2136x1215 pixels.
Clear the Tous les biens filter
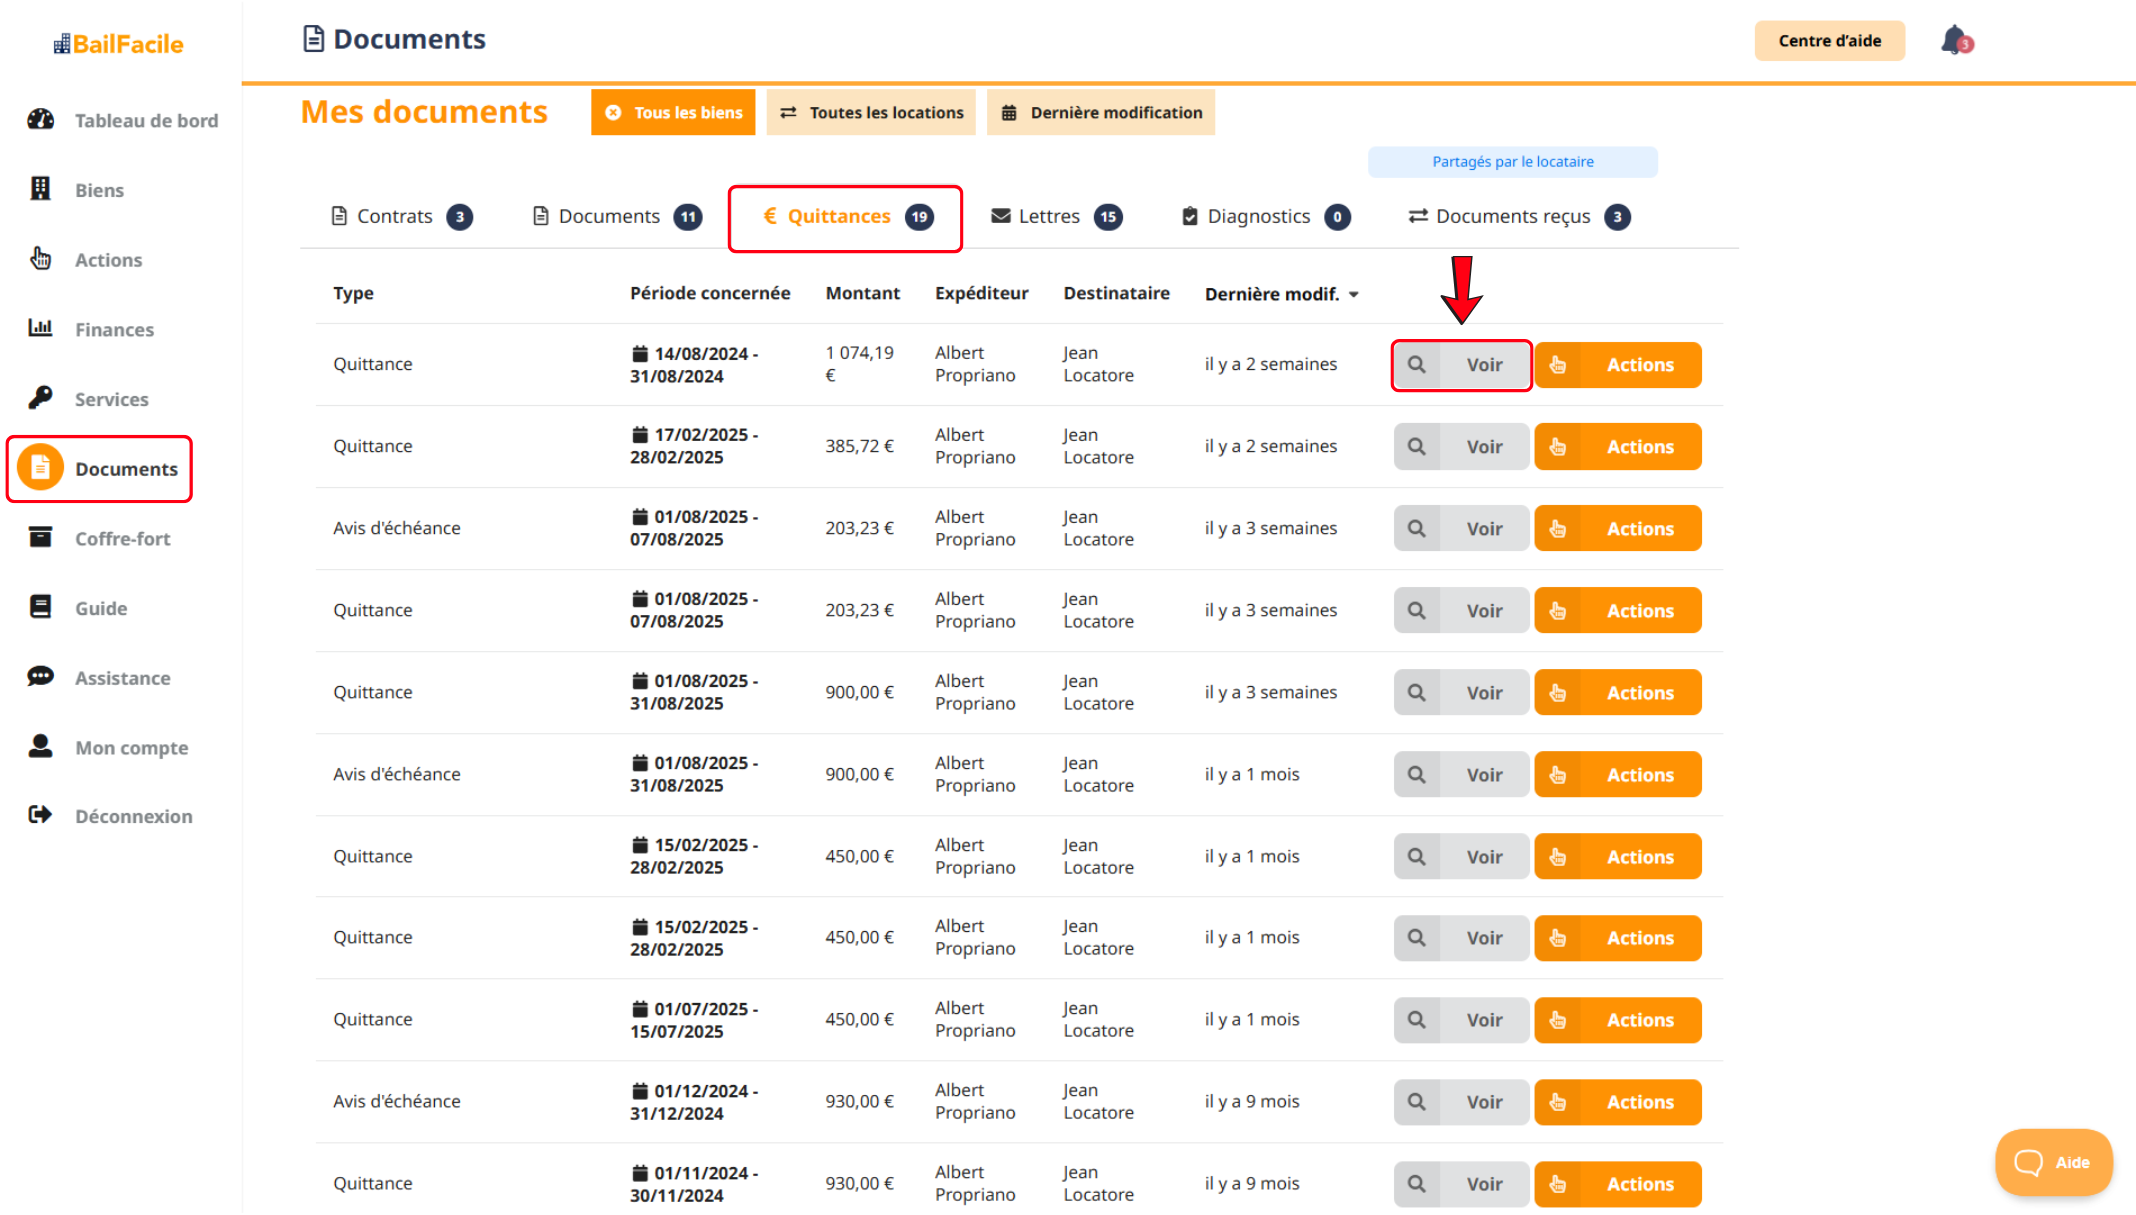tap(614, 113)
